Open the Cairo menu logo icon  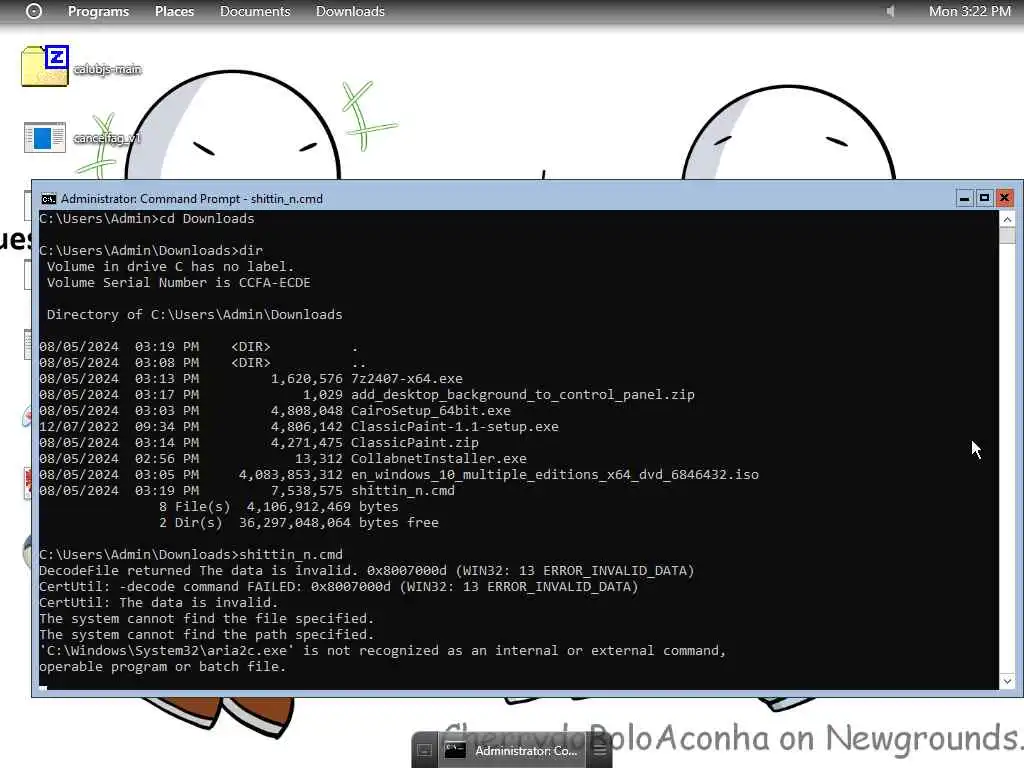[x=33, y=11]
